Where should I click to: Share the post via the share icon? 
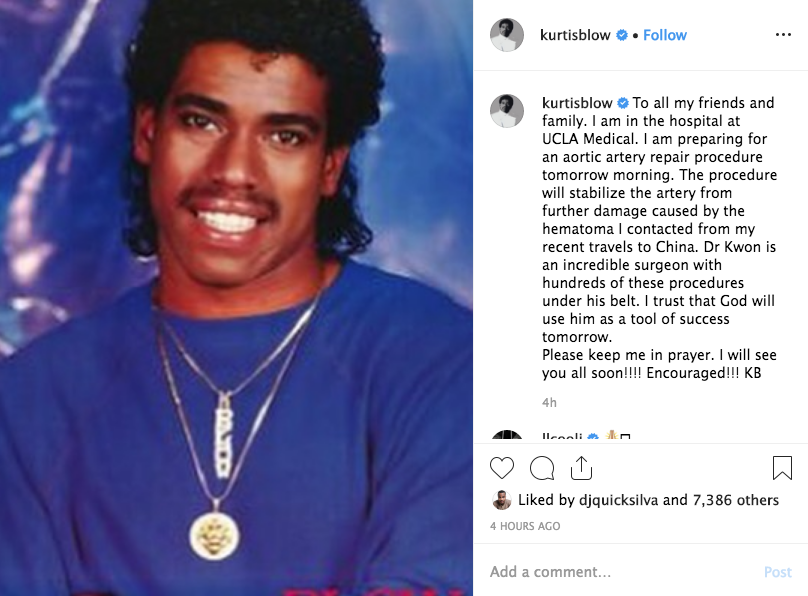581,468
